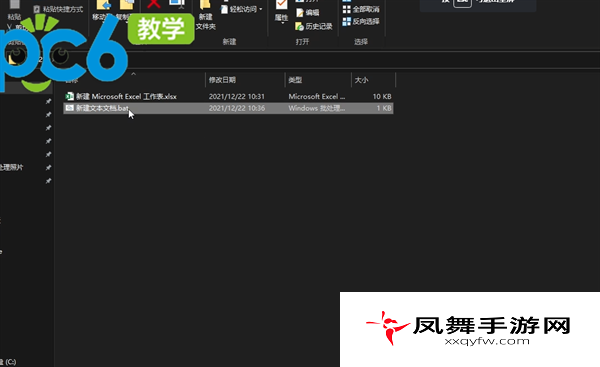Click the Move to folder icon

coord(103,5)
